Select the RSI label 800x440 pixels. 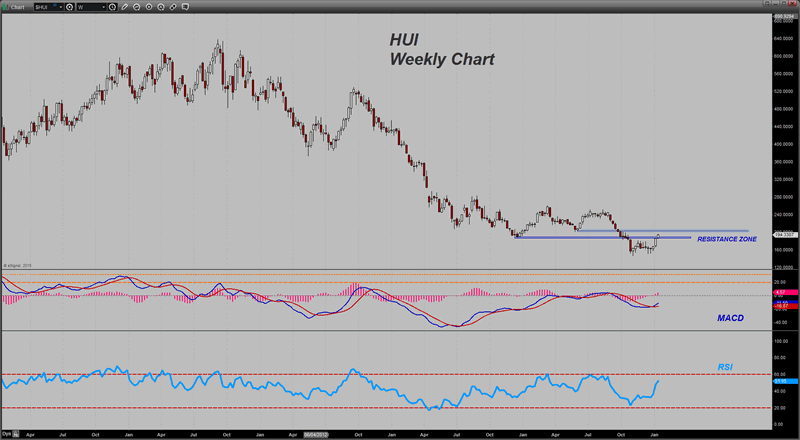coord(725,367)
